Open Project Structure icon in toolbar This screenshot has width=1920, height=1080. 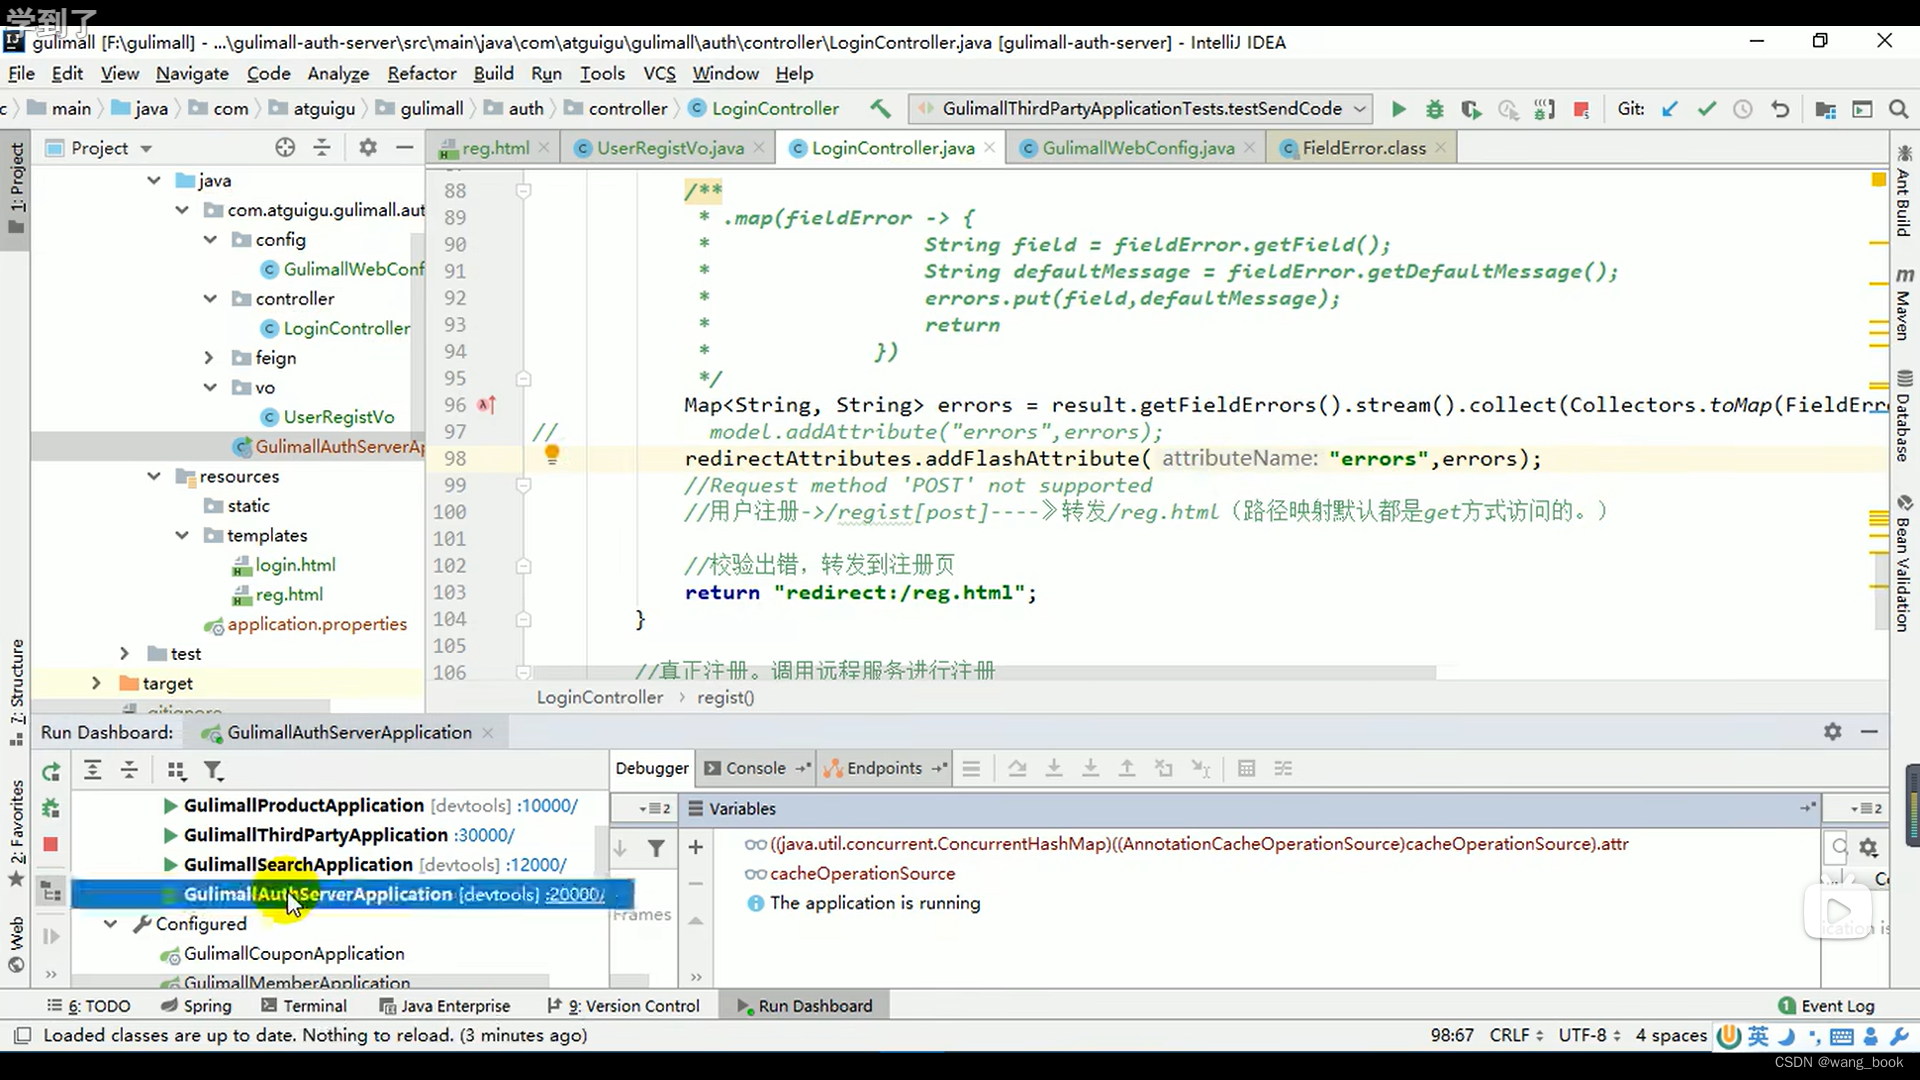1825,109
